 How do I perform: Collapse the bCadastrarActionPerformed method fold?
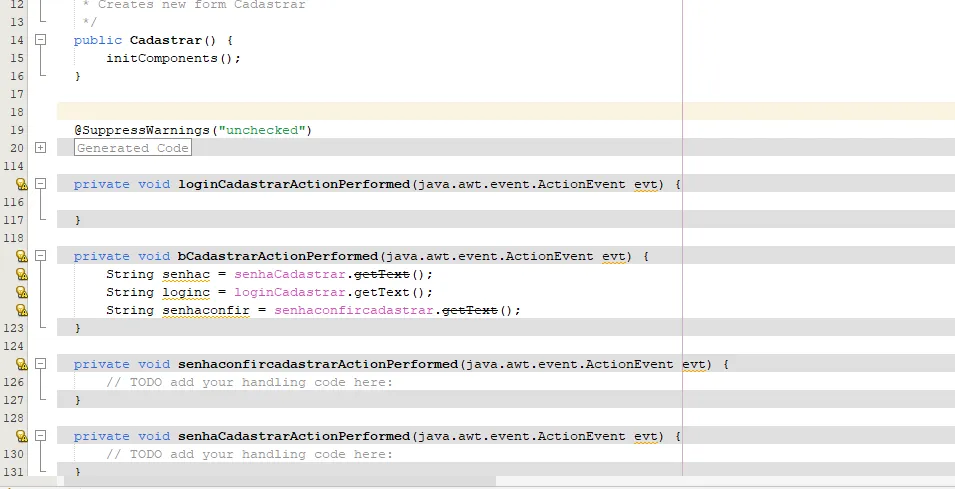coord(40,255)
